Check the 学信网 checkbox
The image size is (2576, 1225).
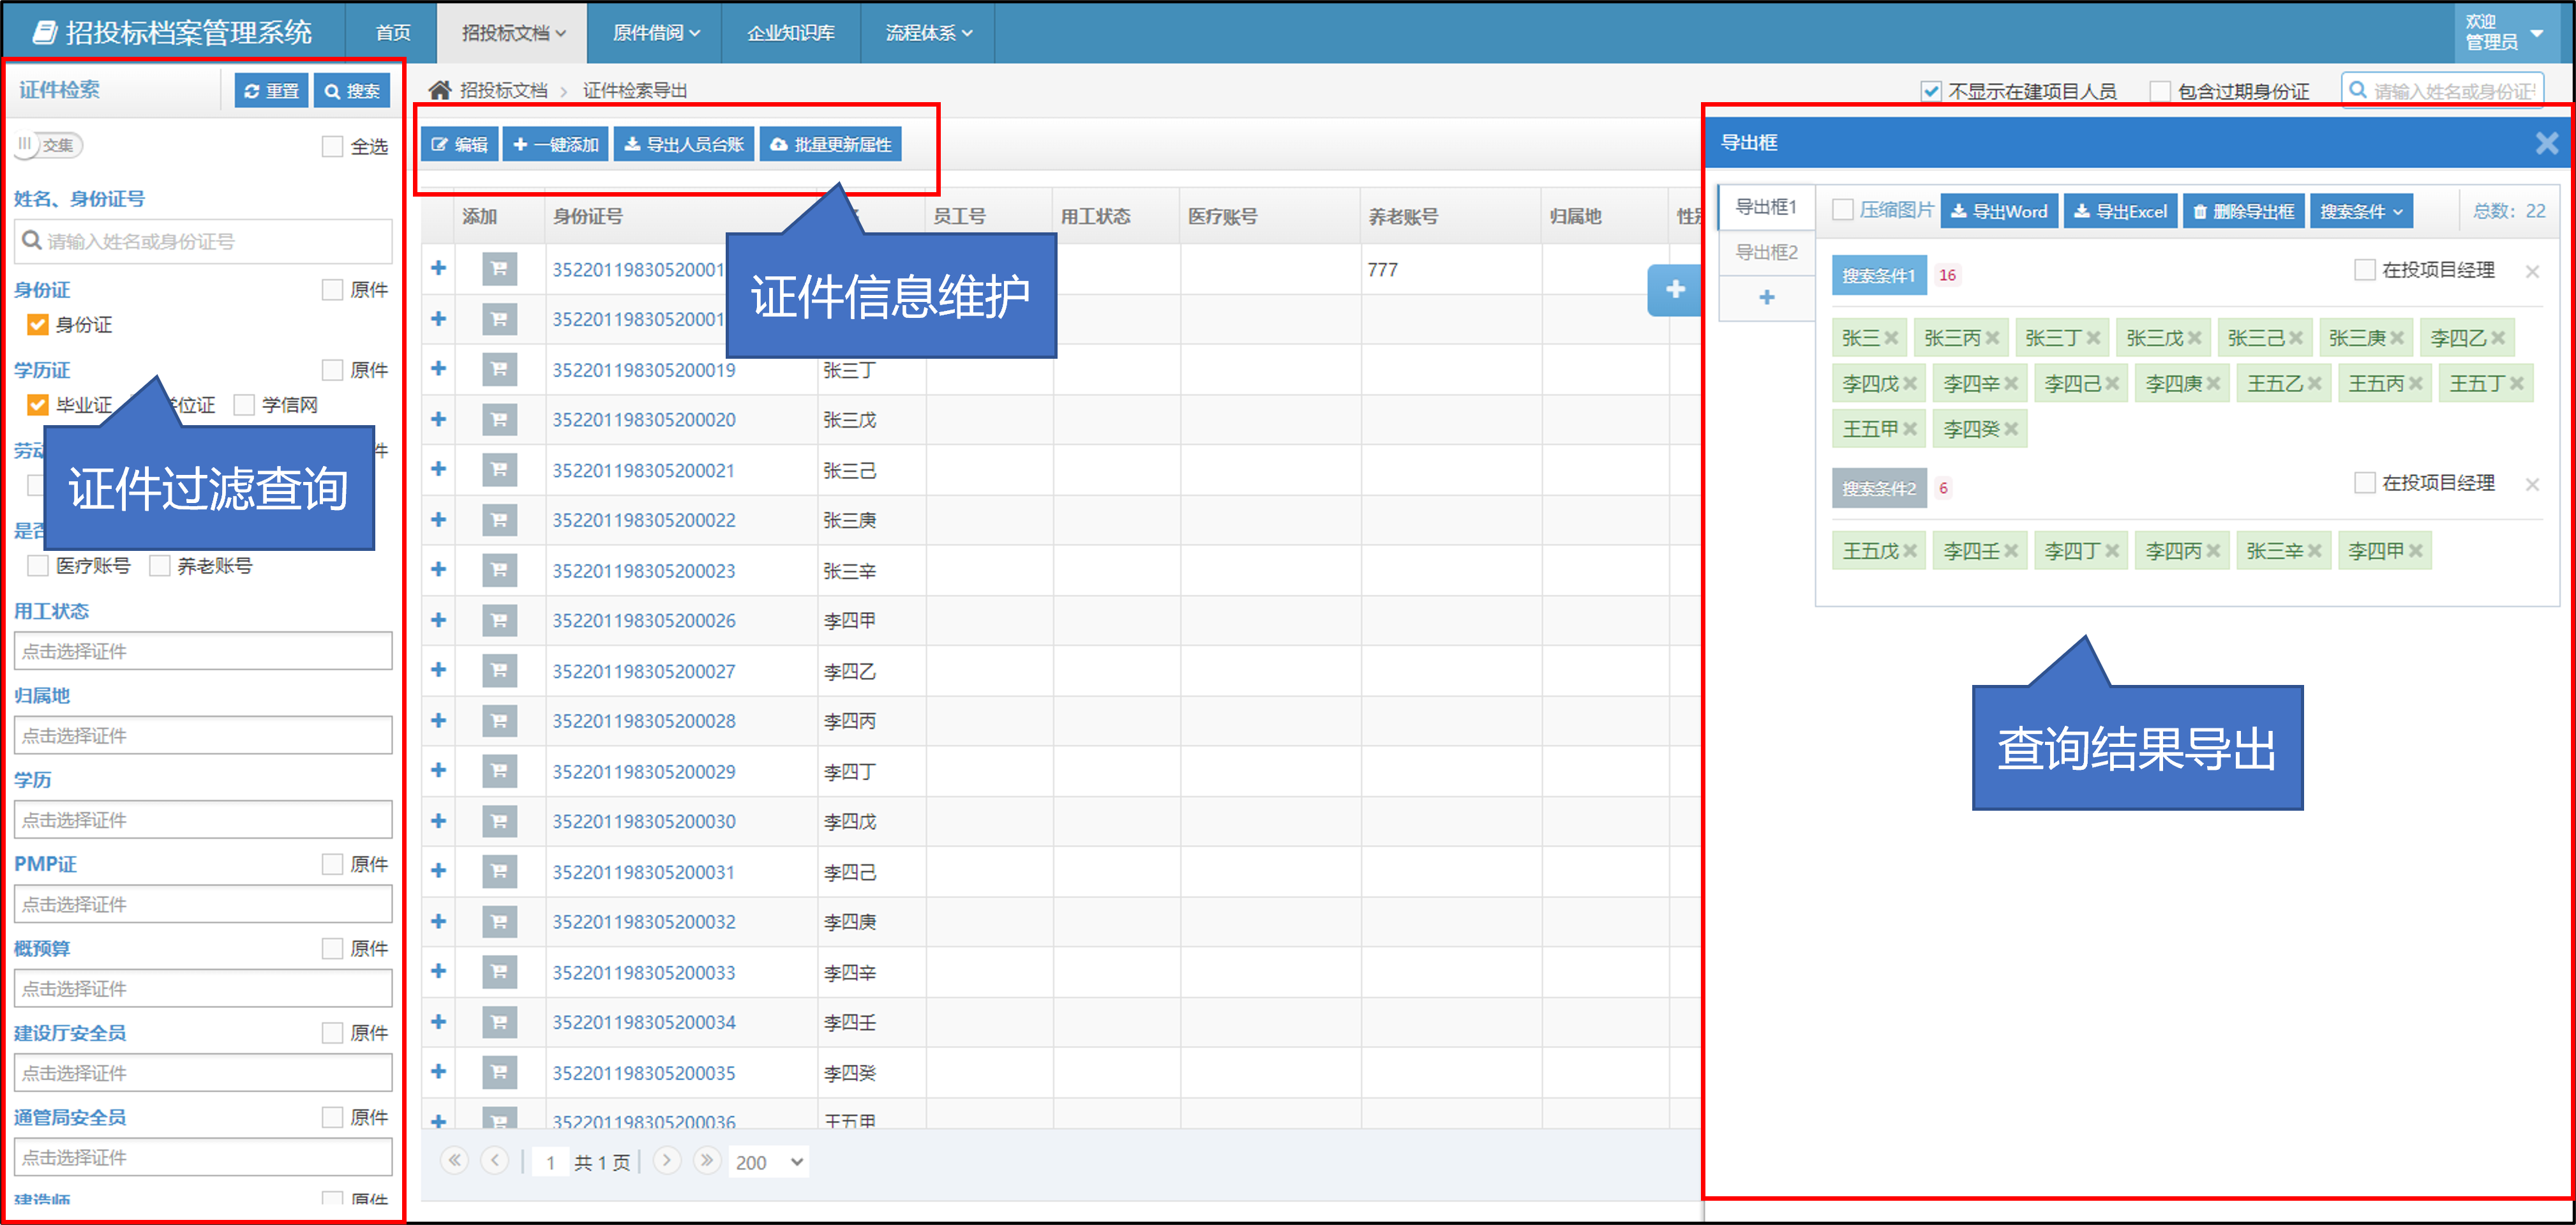(244, 405)
